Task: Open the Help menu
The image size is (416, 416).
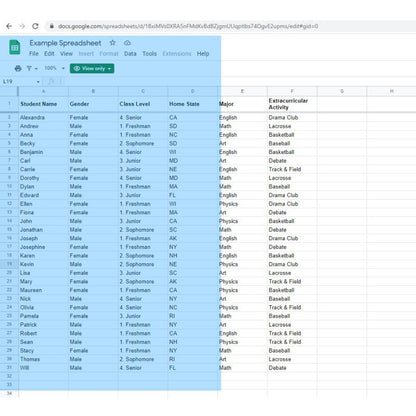Action: point(203,54)
